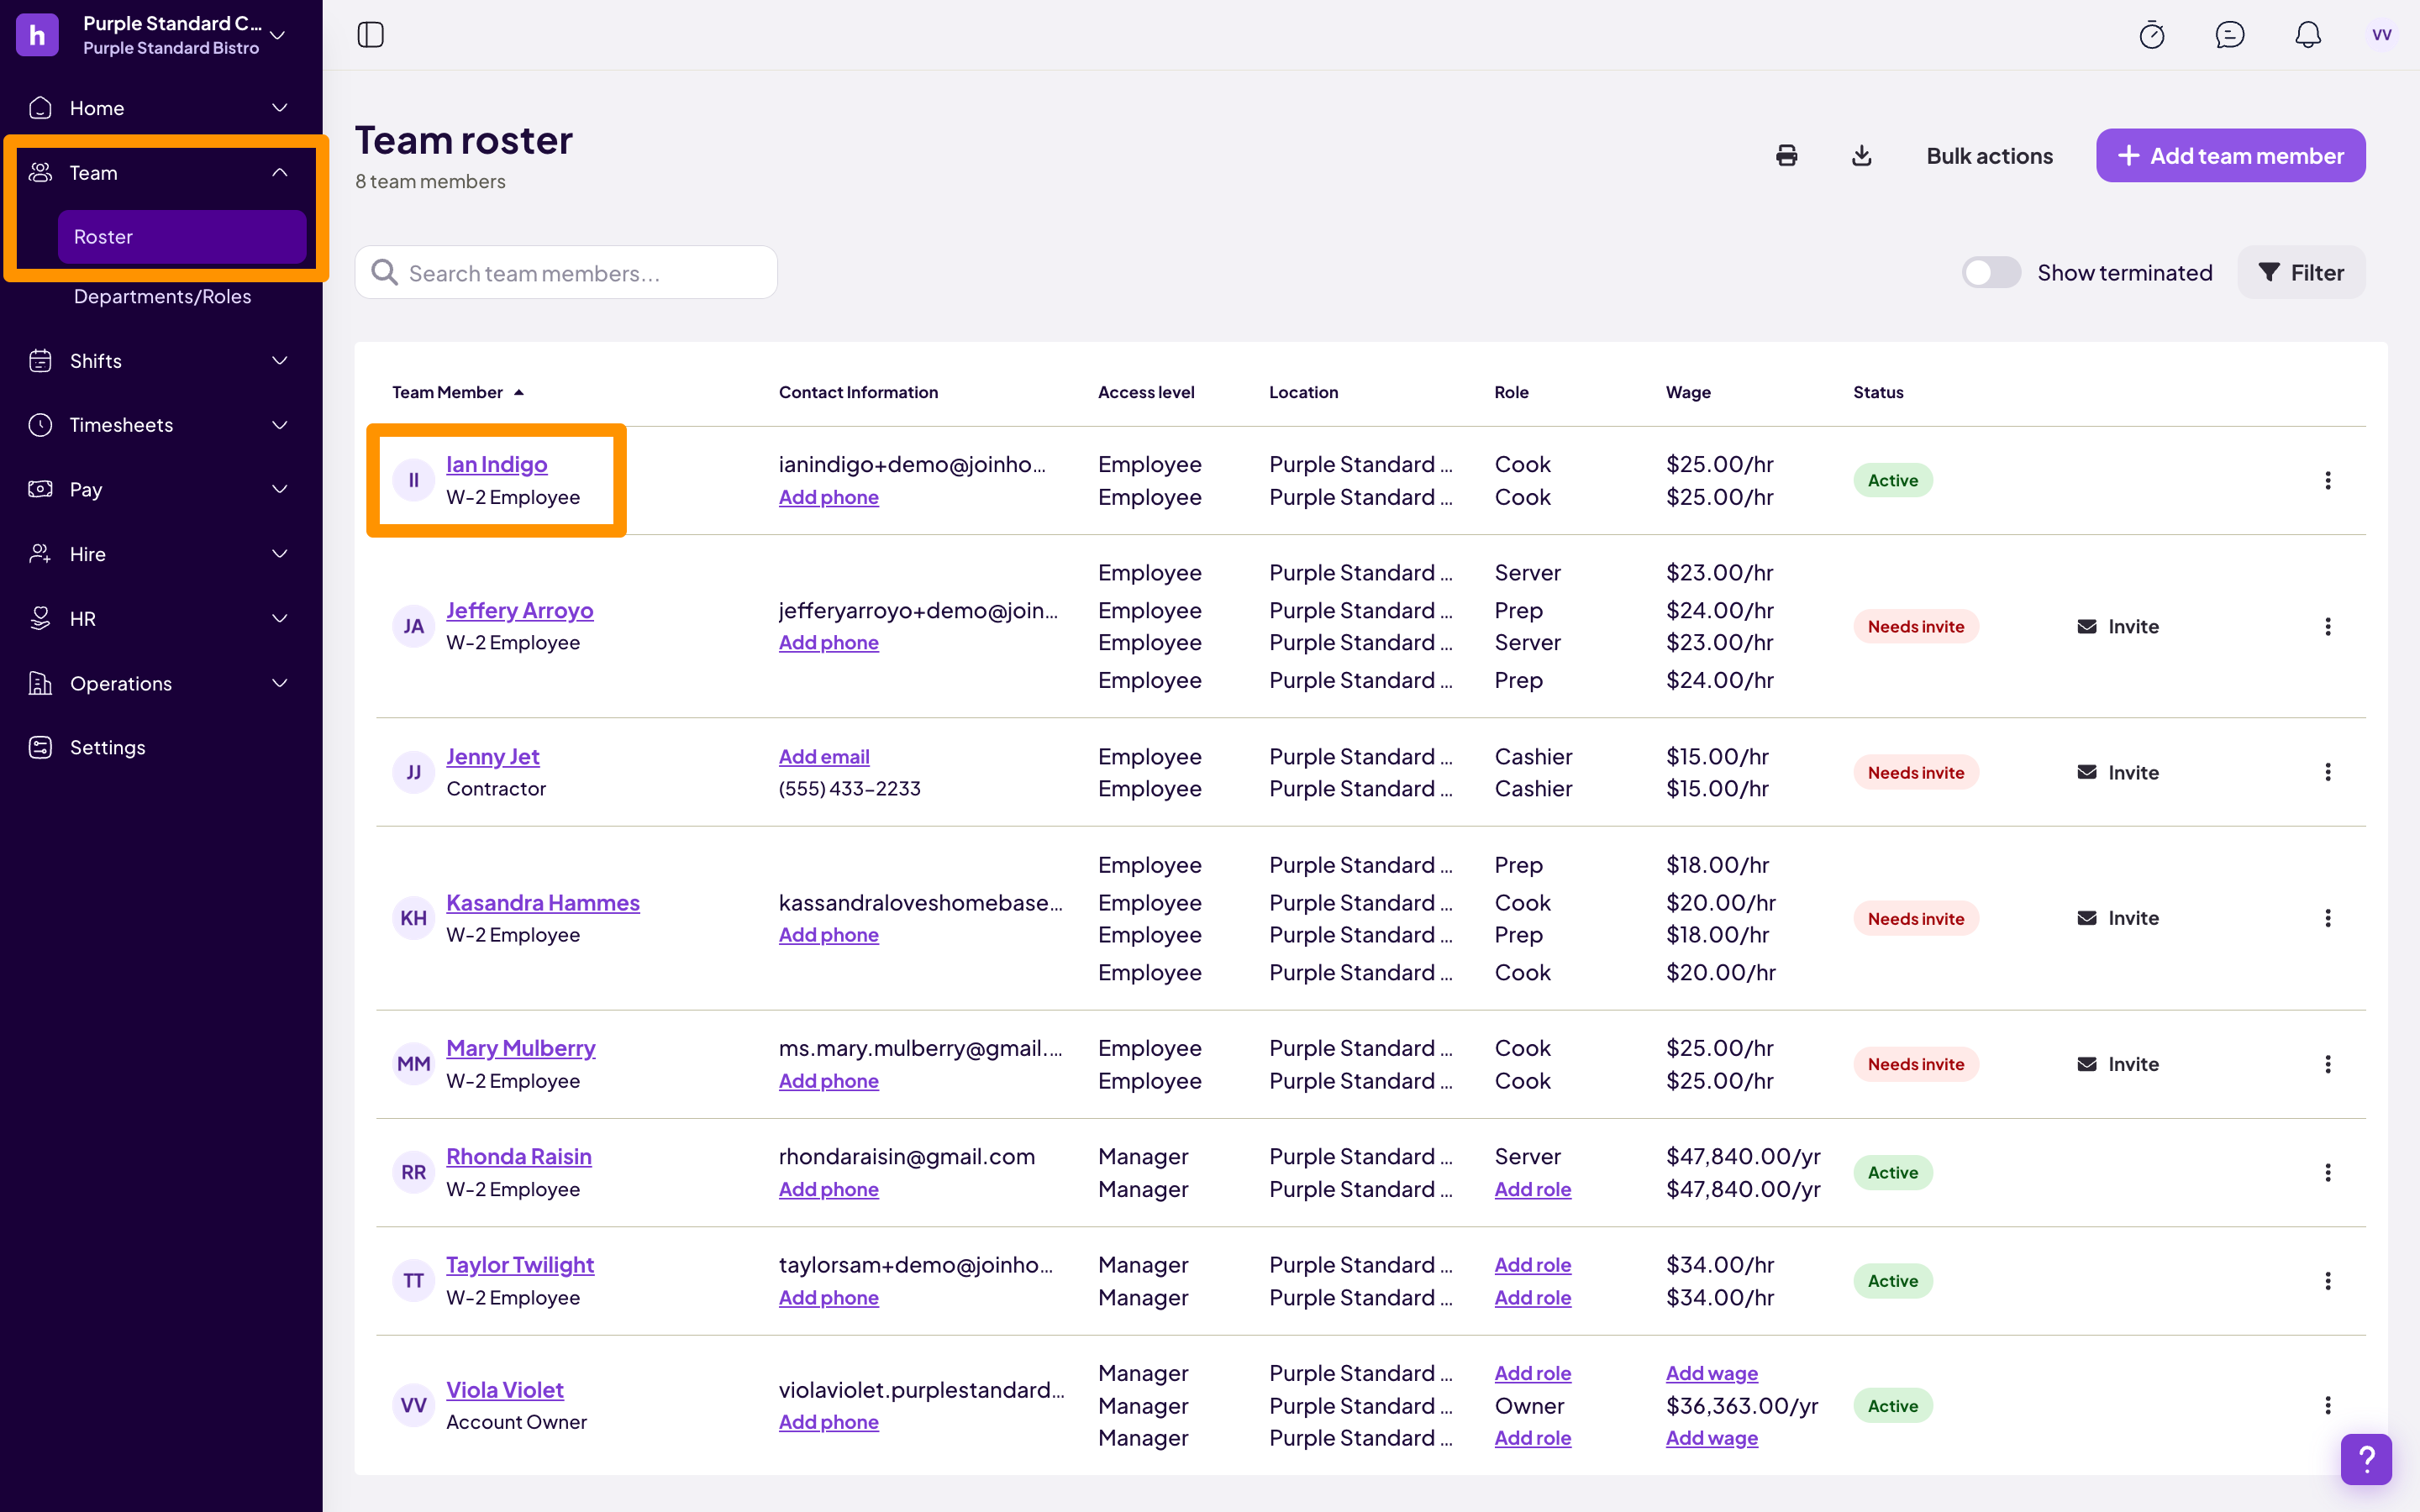Viewport: 2420px width, 1512px height.
Task: Open the VV user avatar menu
Action: [2382, 35]
